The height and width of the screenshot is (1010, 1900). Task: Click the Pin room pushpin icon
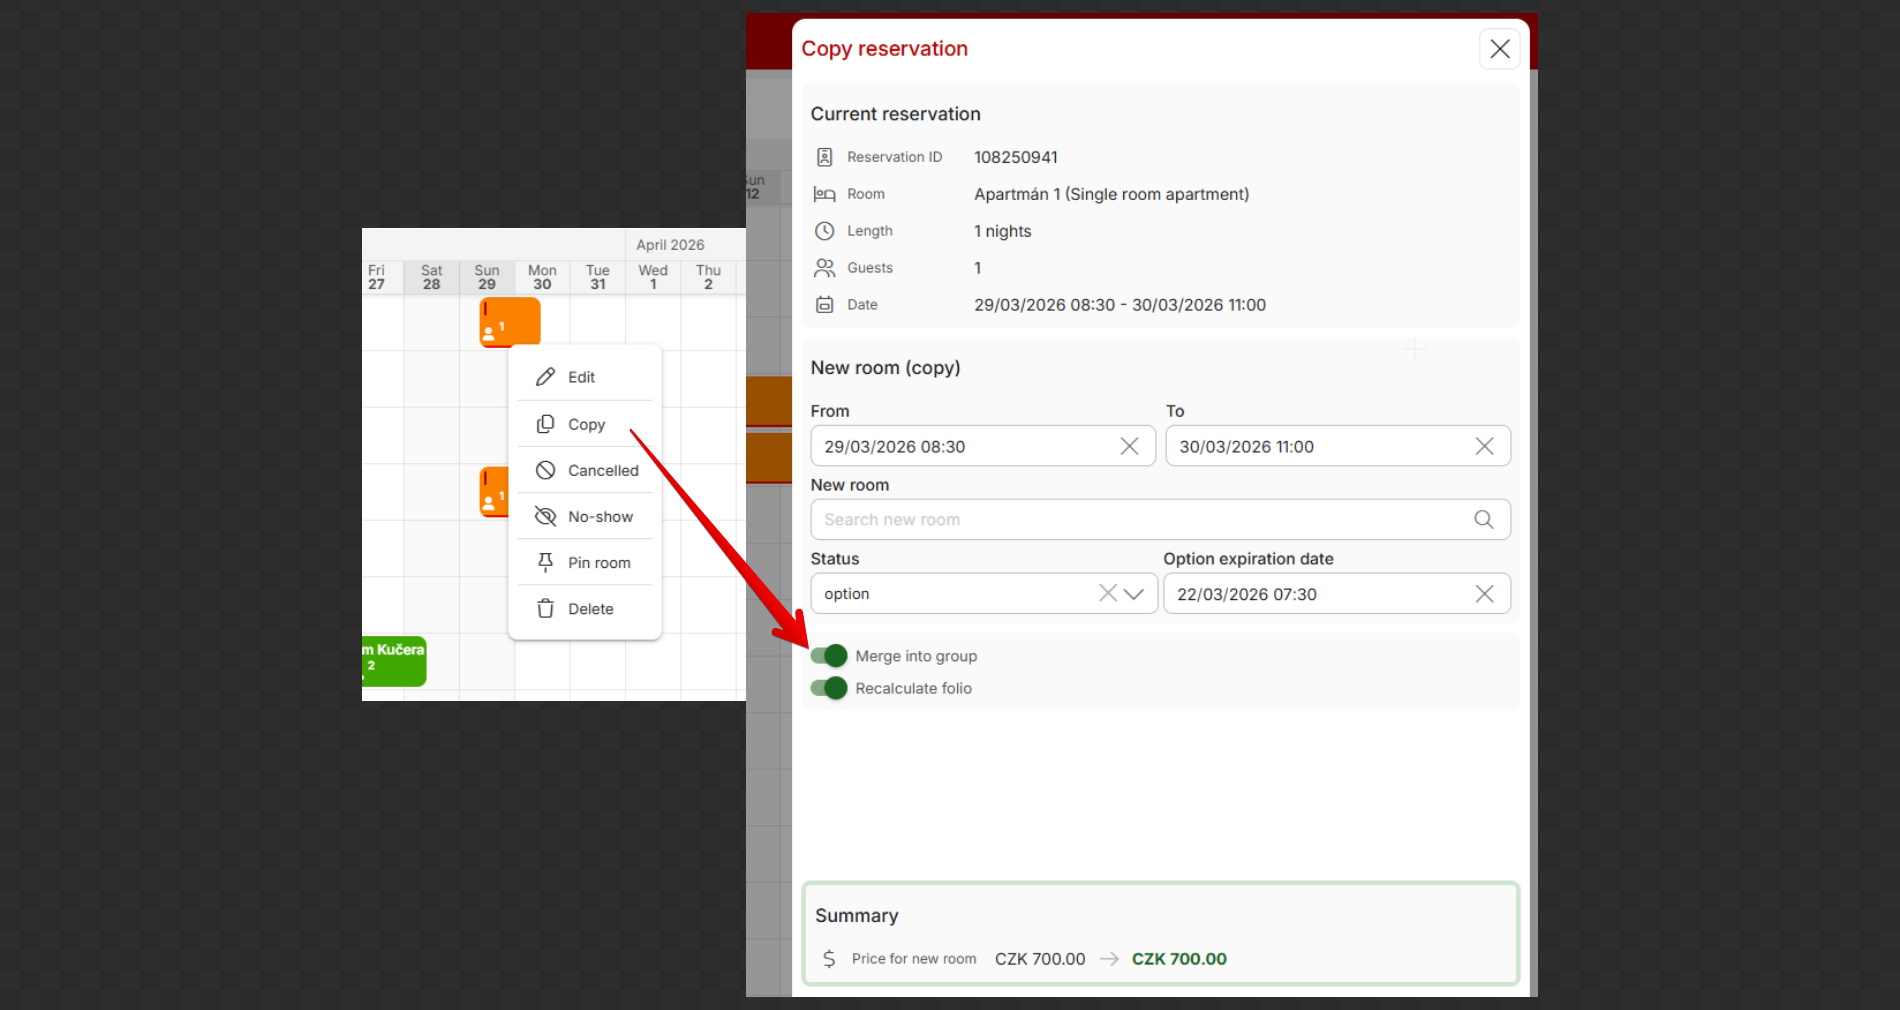pyautogui.click(x=545, y=562)
